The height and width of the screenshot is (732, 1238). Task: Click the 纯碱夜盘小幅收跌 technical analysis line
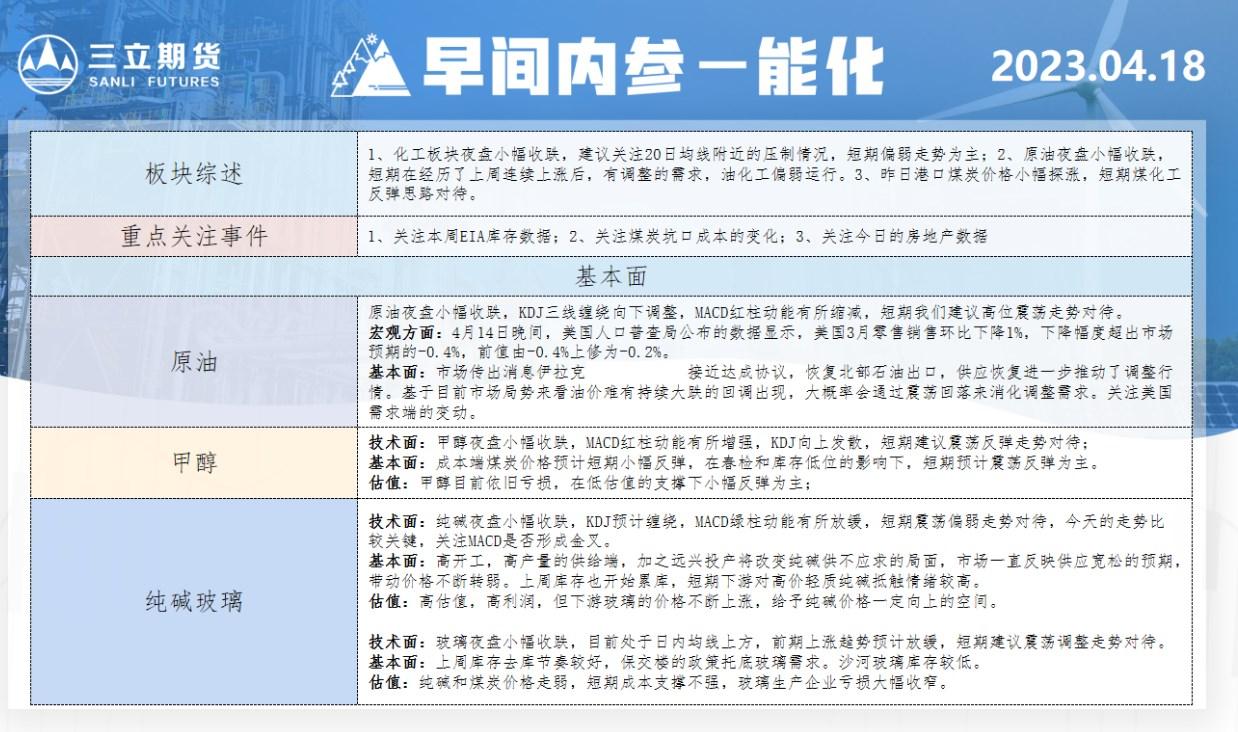click(x=767, y=522)
